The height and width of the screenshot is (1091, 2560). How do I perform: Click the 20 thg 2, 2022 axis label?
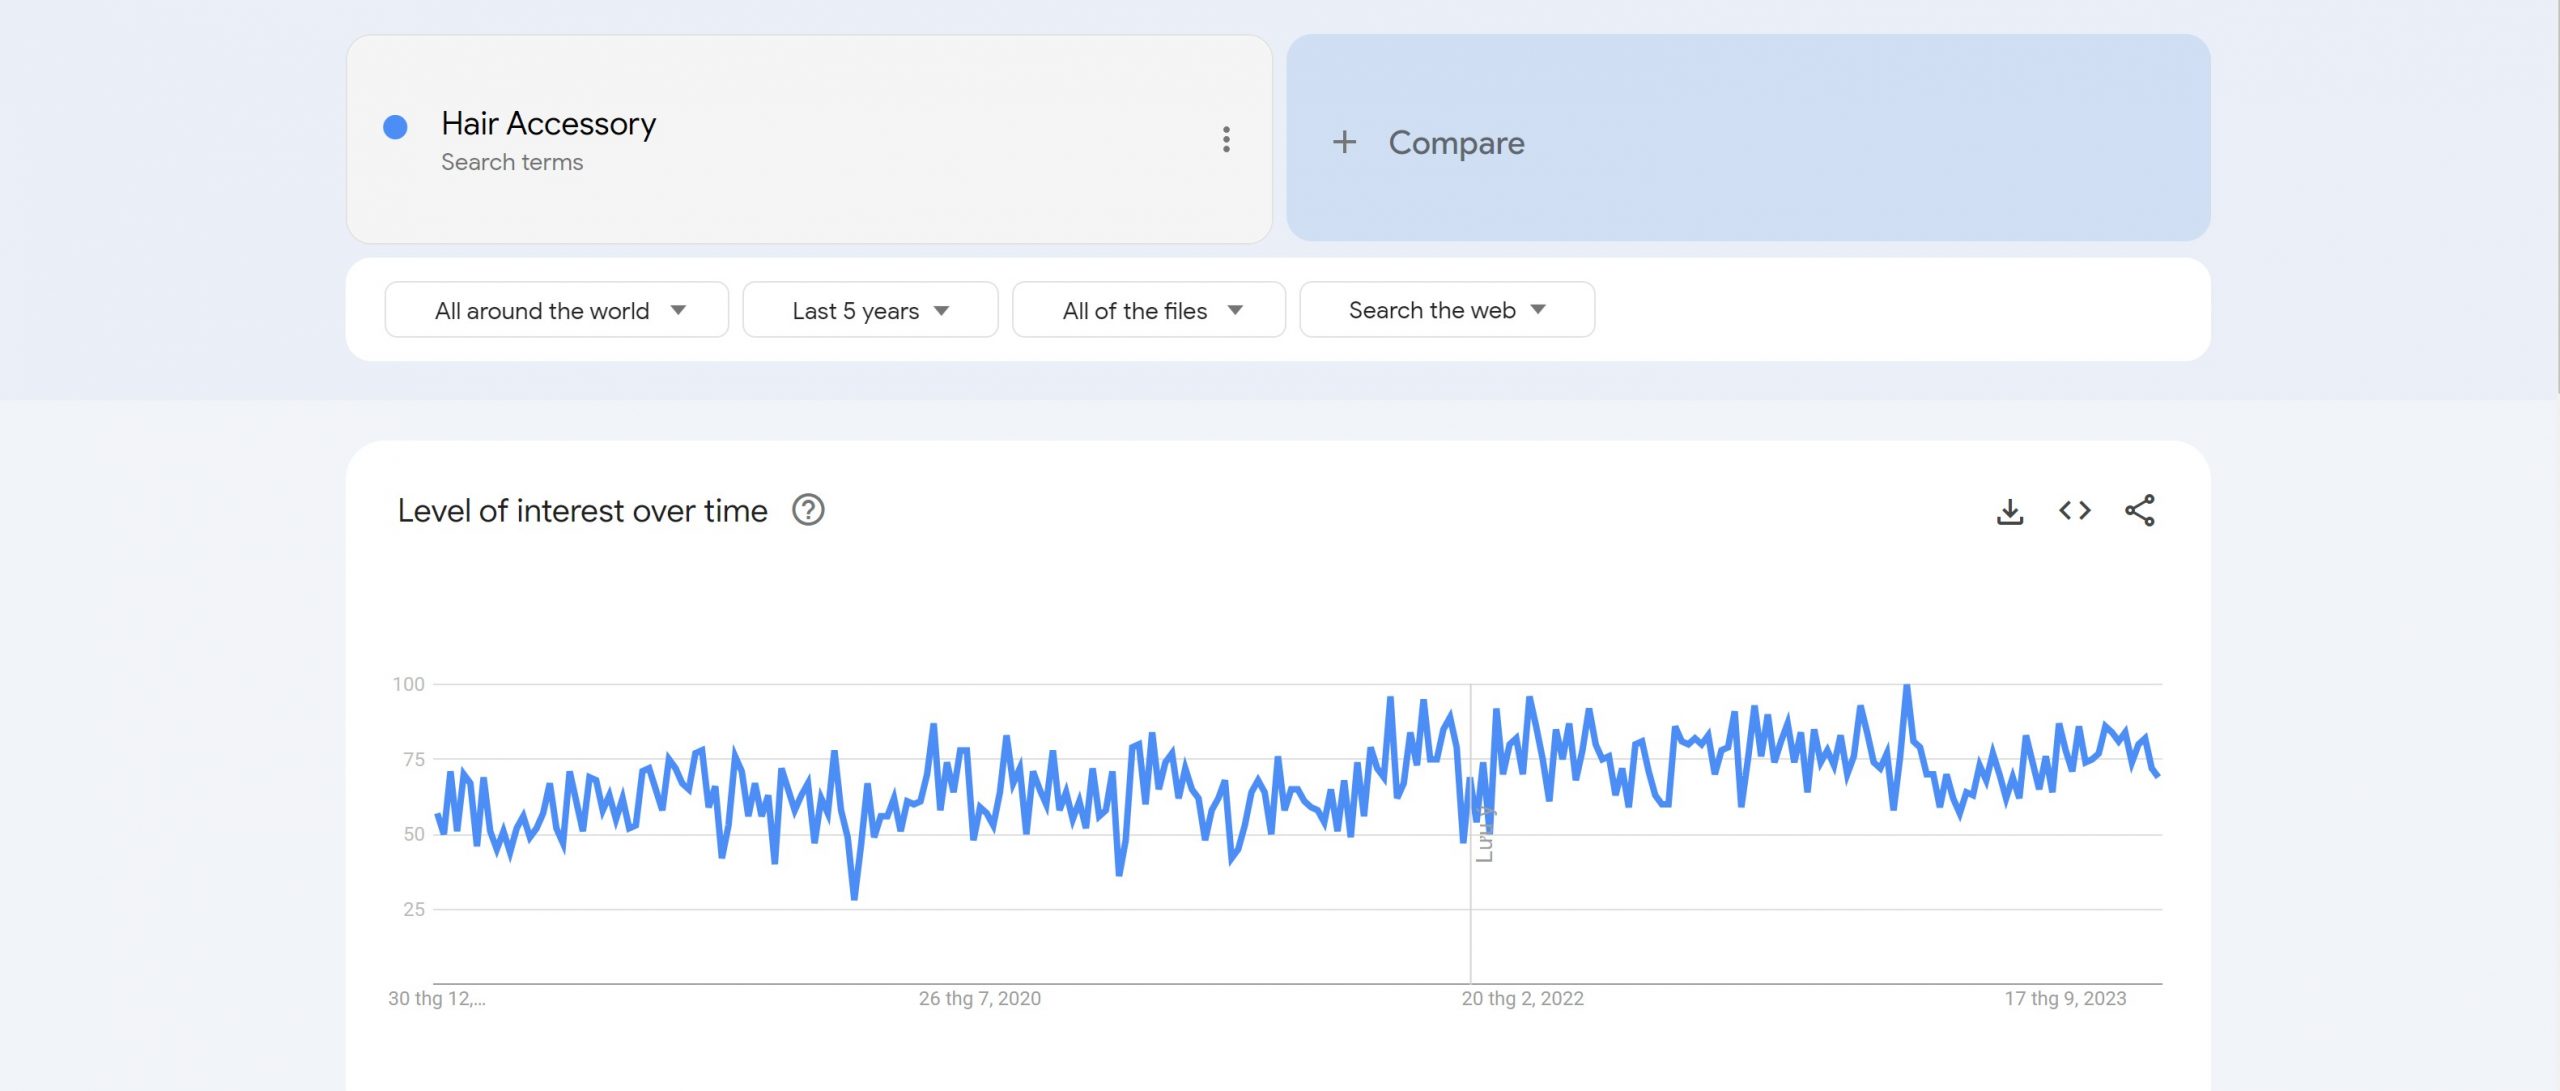tap(1522, 999)
